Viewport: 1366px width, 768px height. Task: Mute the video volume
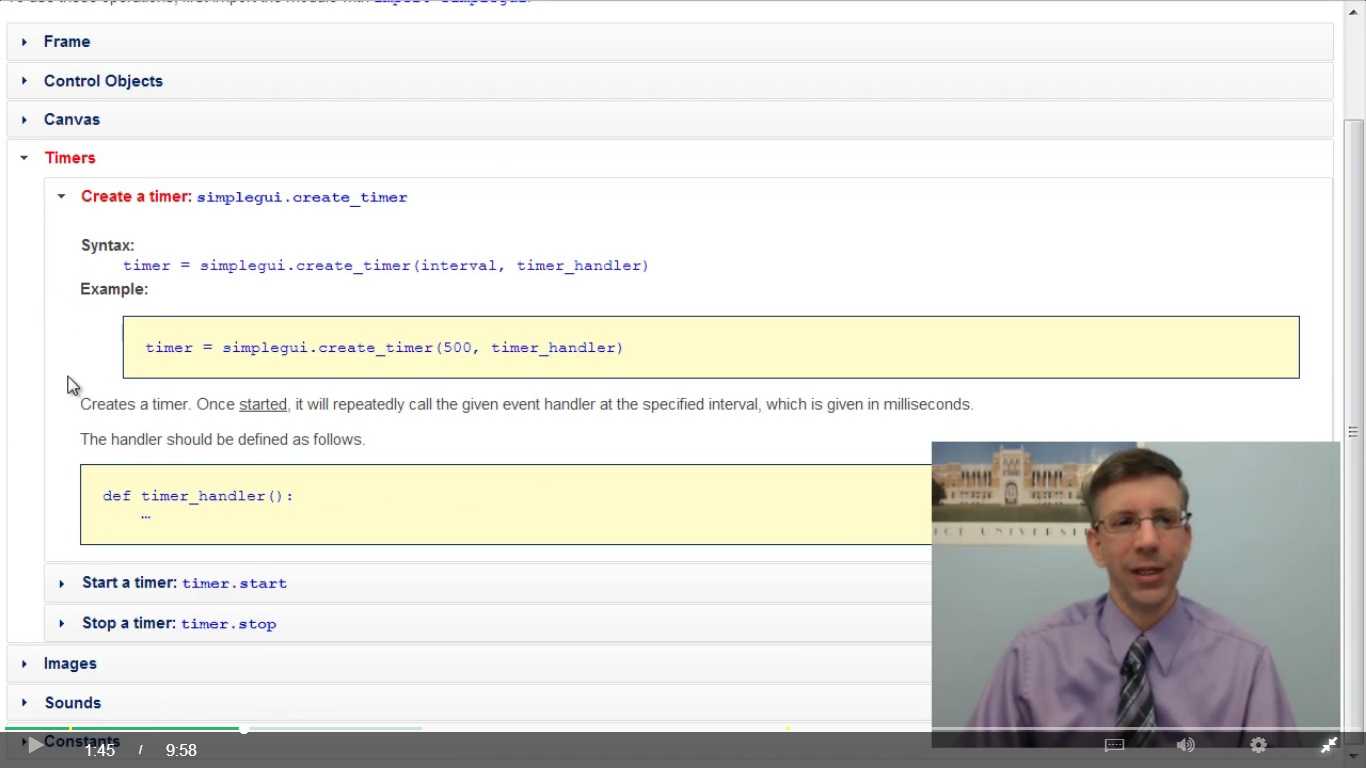coord(1186,745)
